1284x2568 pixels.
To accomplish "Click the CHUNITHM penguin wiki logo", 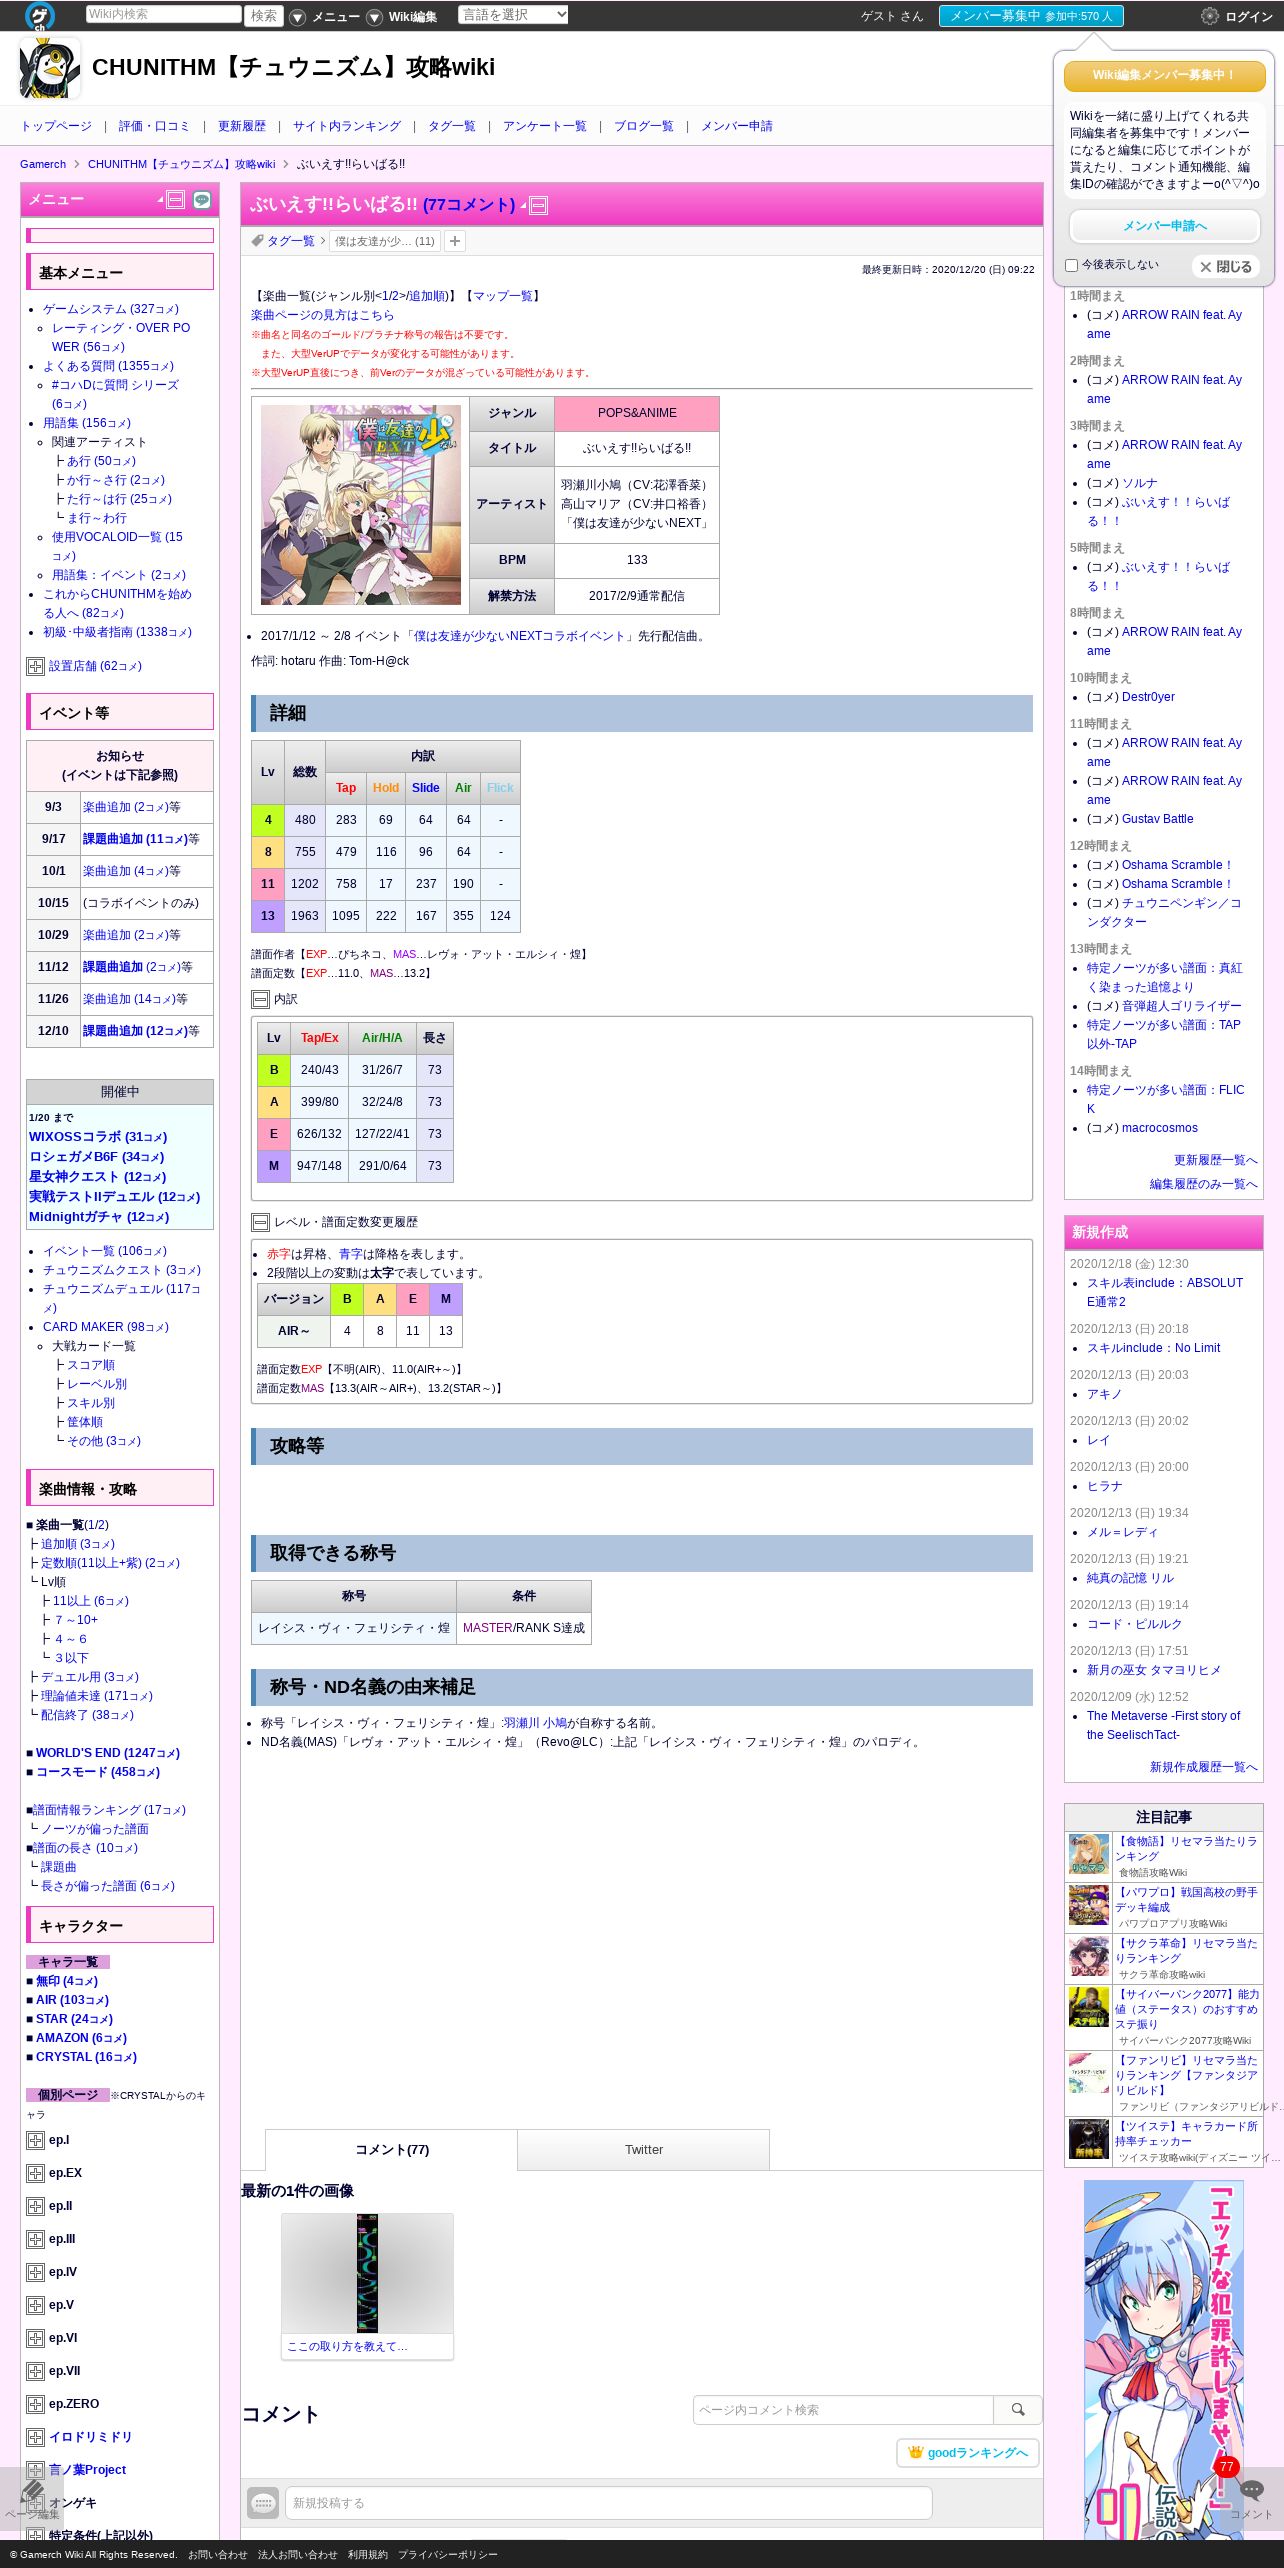I will point(49,68).
